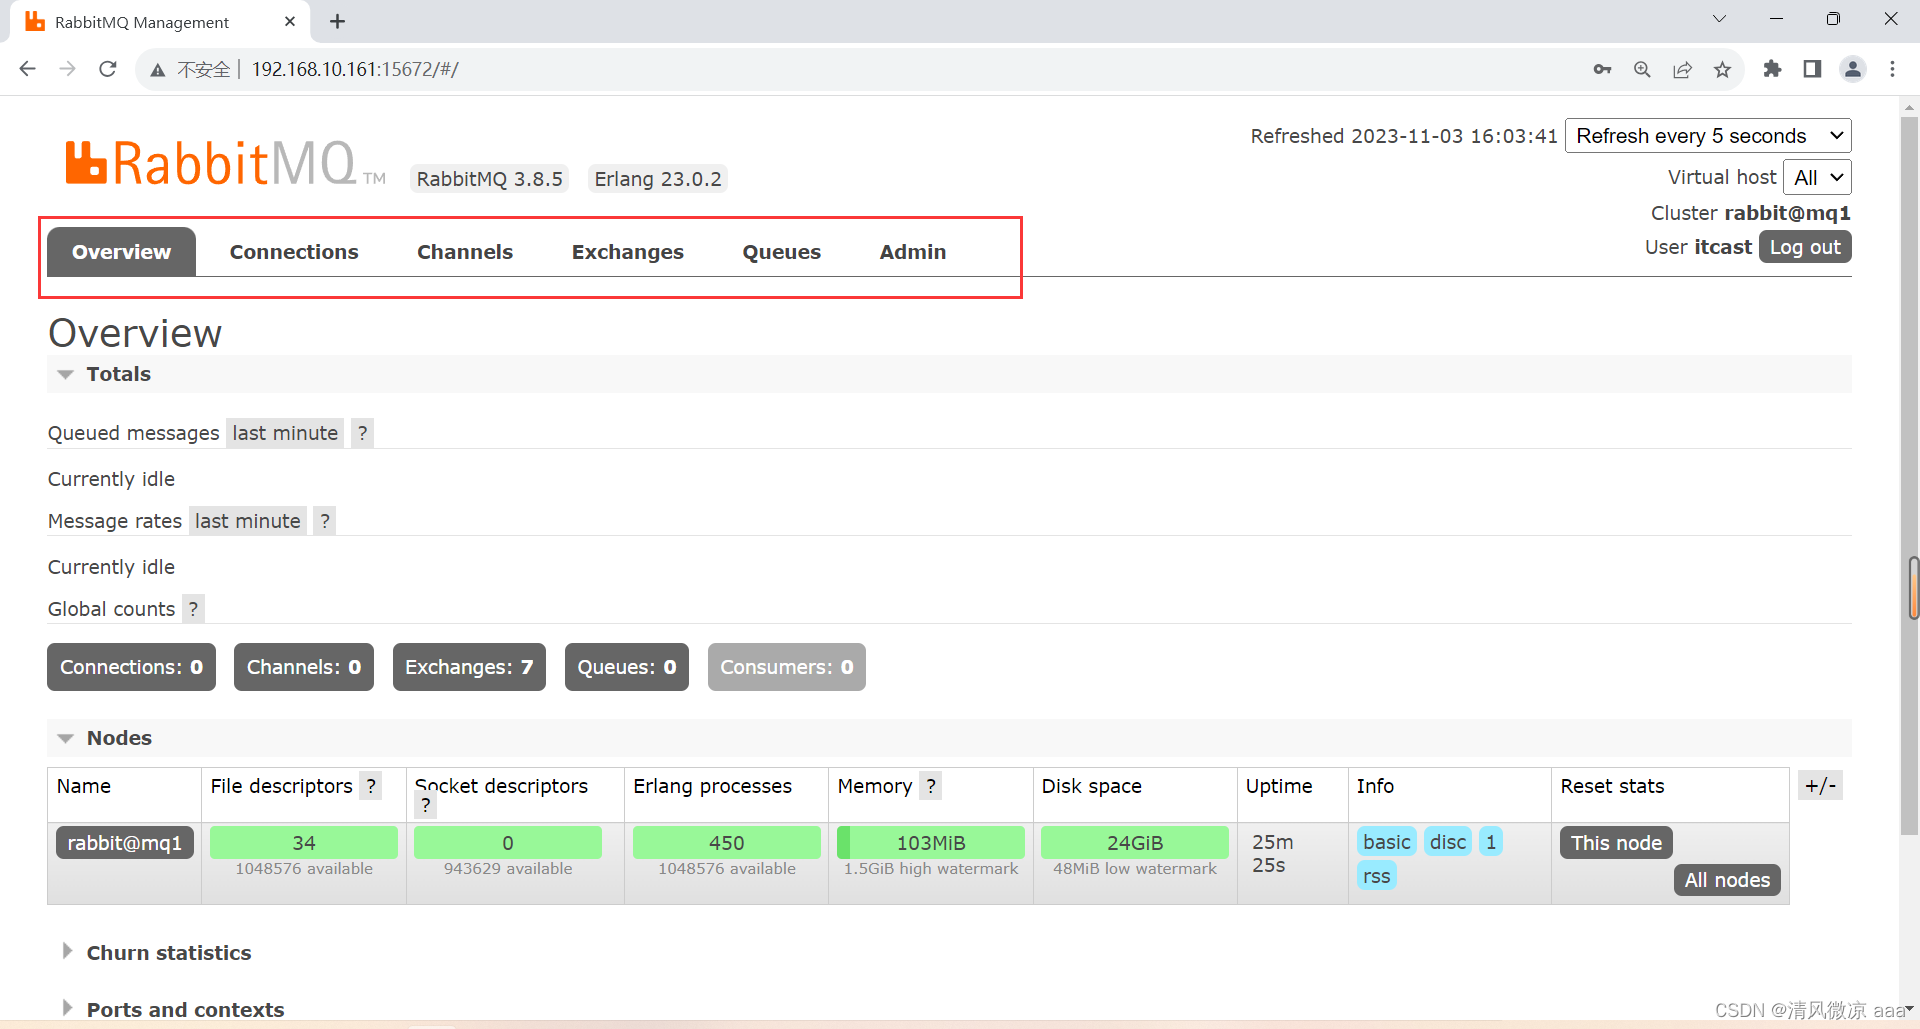Screen dimensions: 1920x1029
Task: Open the tab search chevron
Action: click(1719, 19)
